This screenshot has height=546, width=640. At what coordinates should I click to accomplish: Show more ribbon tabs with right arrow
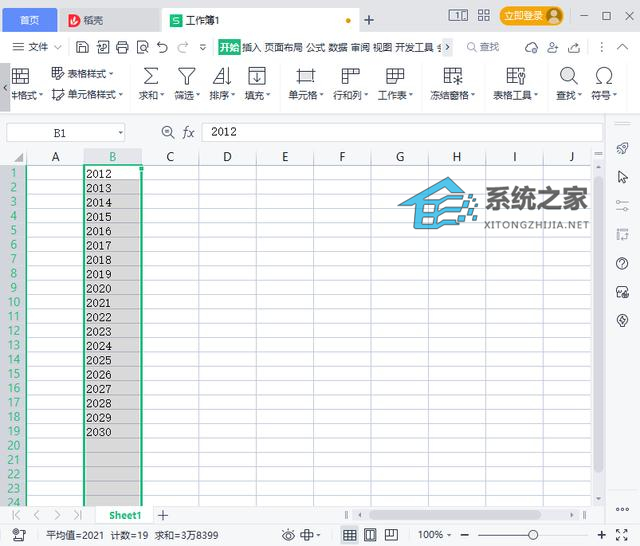tap(447, 47)
